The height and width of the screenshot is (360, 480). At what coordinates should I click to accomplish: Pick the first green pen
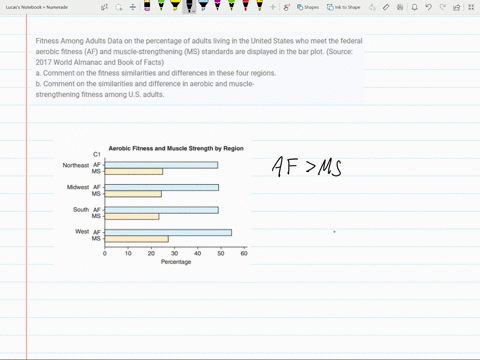pyautogui.click(x=161, y=6)
